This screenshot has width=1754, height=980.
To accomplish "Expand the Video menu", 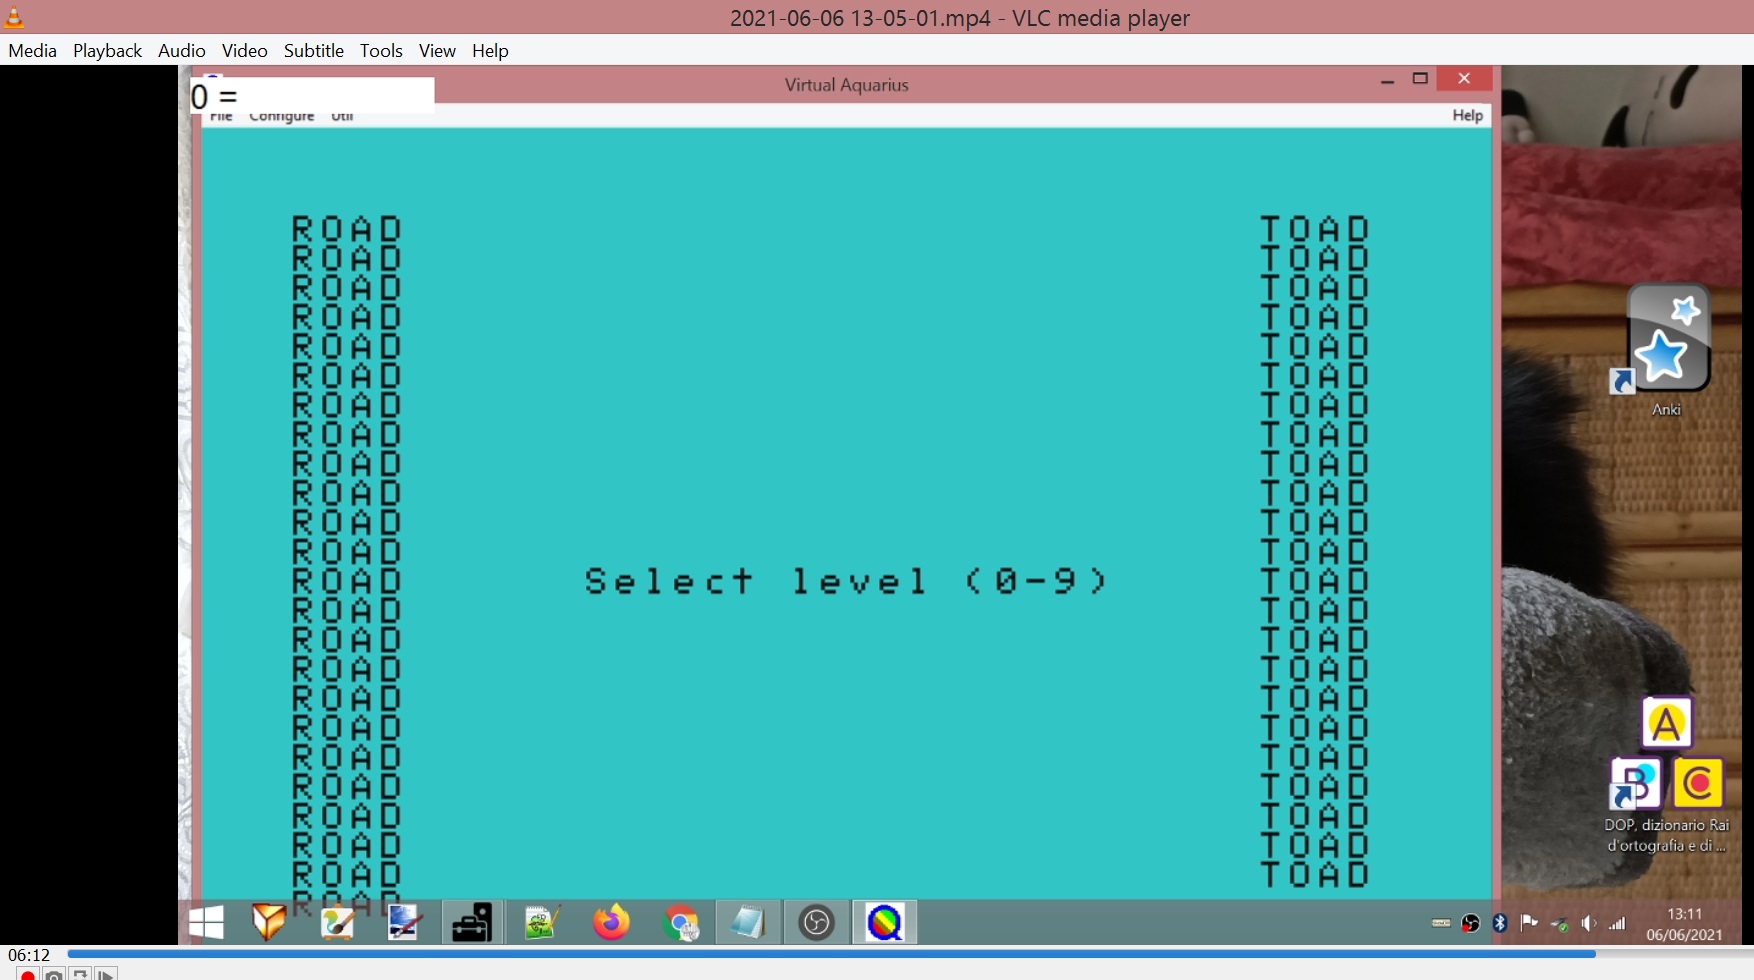I will tap(244, 51).
